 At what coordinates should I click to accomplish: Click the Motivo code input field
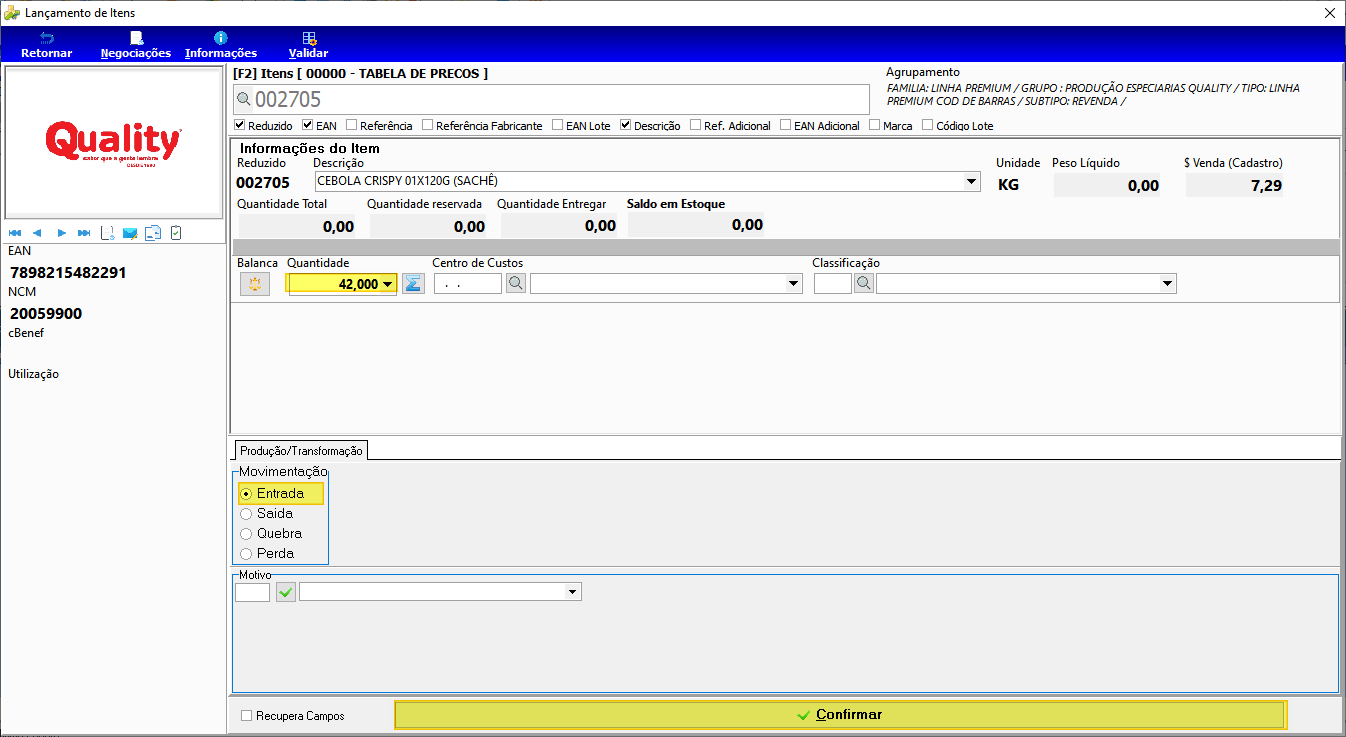pos(253,592)
